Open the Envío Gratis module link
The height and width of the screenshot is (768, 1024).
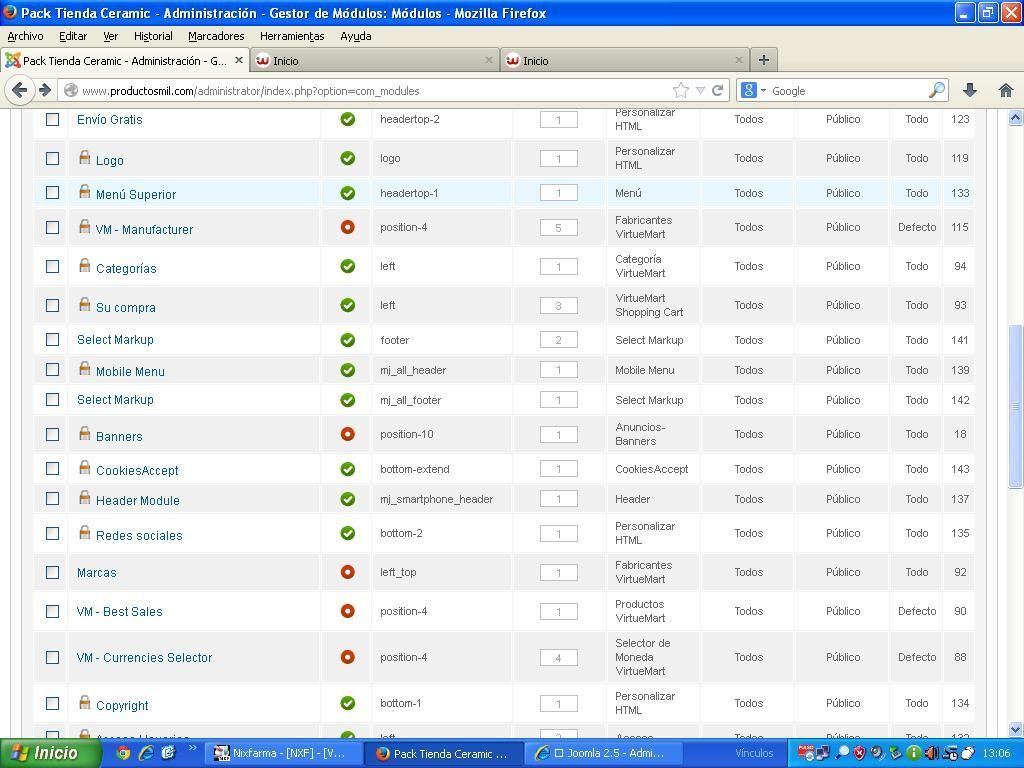click(x=110, y=120)
